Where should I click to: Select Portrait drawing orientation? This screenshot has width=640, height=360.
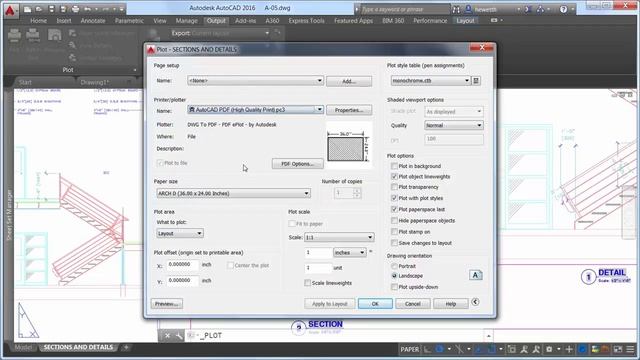(x=394, y=266)
